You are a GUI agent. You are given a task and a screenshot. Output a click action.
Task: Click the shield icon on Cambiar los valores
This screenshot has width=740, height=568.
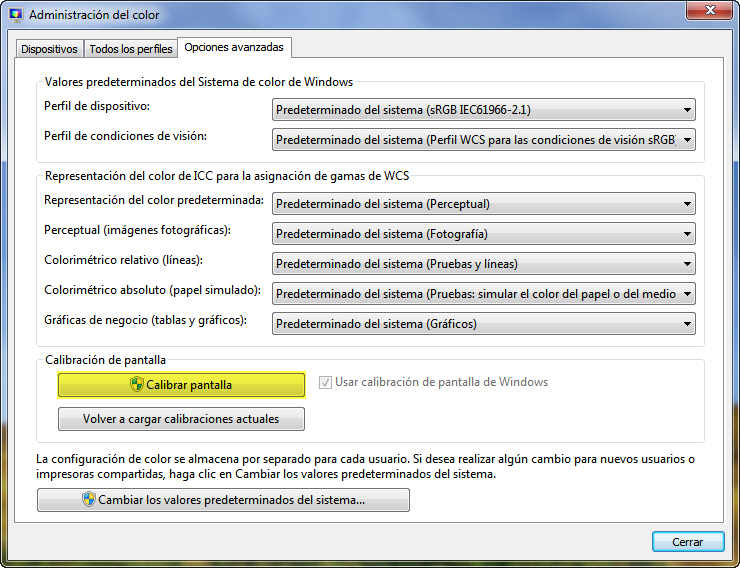89,499
